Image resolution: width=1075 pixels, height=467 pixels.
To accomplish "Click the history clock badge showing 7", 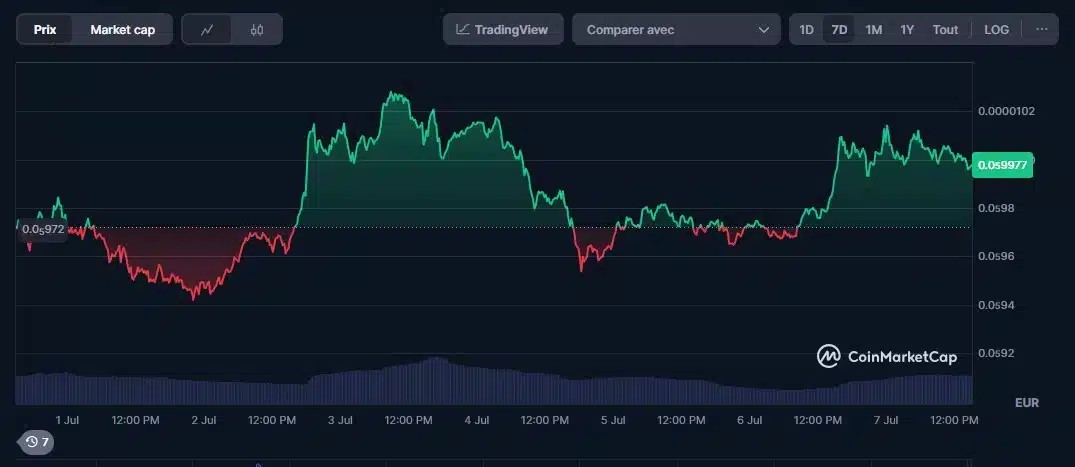I will [36, 442].
